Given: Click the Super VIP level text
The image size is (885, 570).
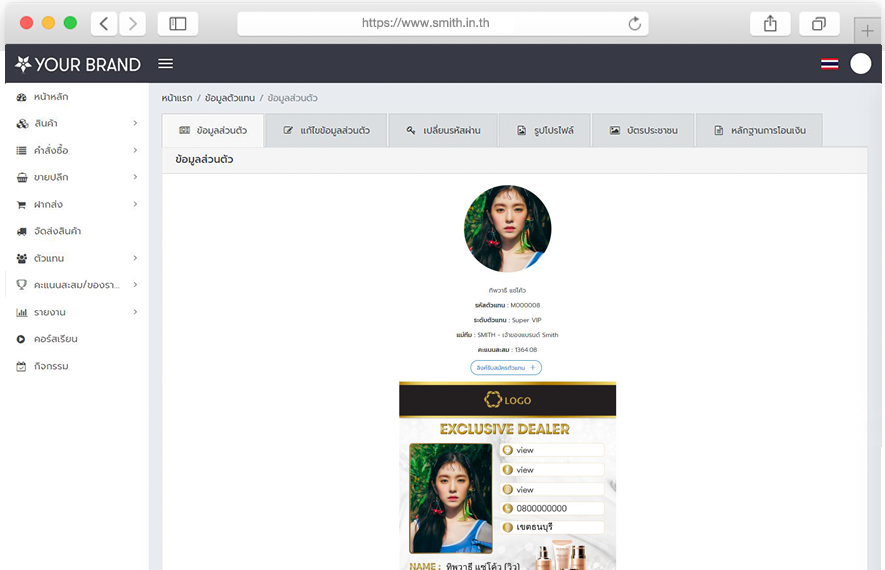Looking at the screenshot, I should (526, 320).
